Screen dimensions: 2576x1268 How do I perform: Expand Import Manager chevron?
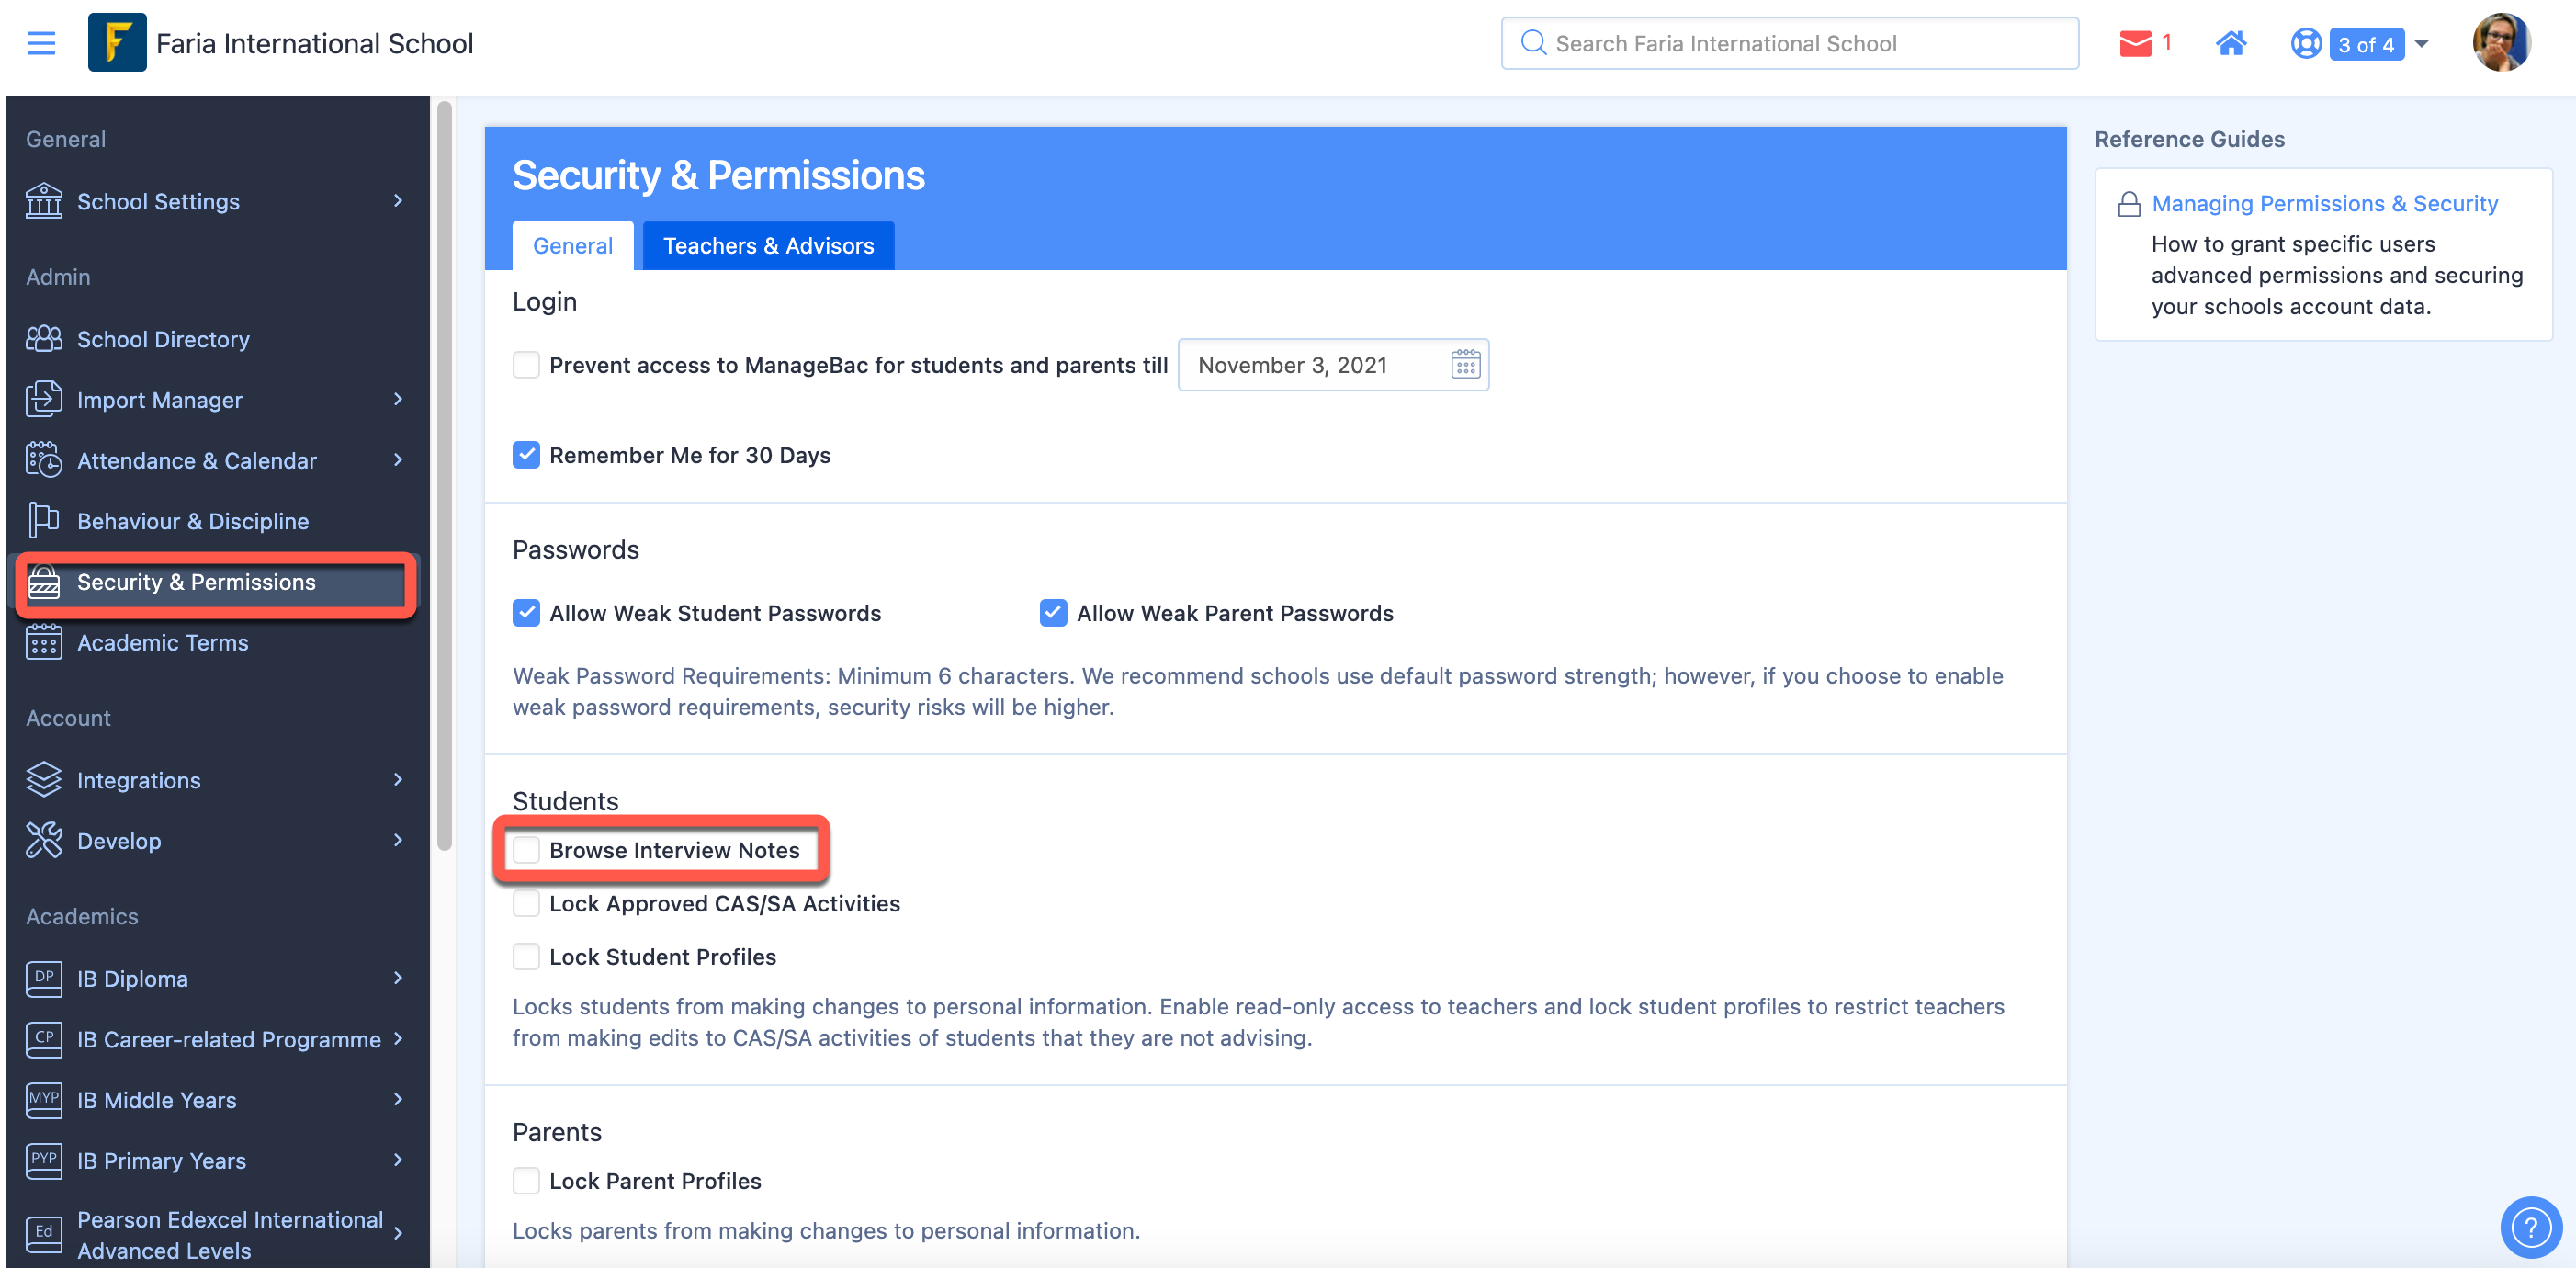click(398, 400)
